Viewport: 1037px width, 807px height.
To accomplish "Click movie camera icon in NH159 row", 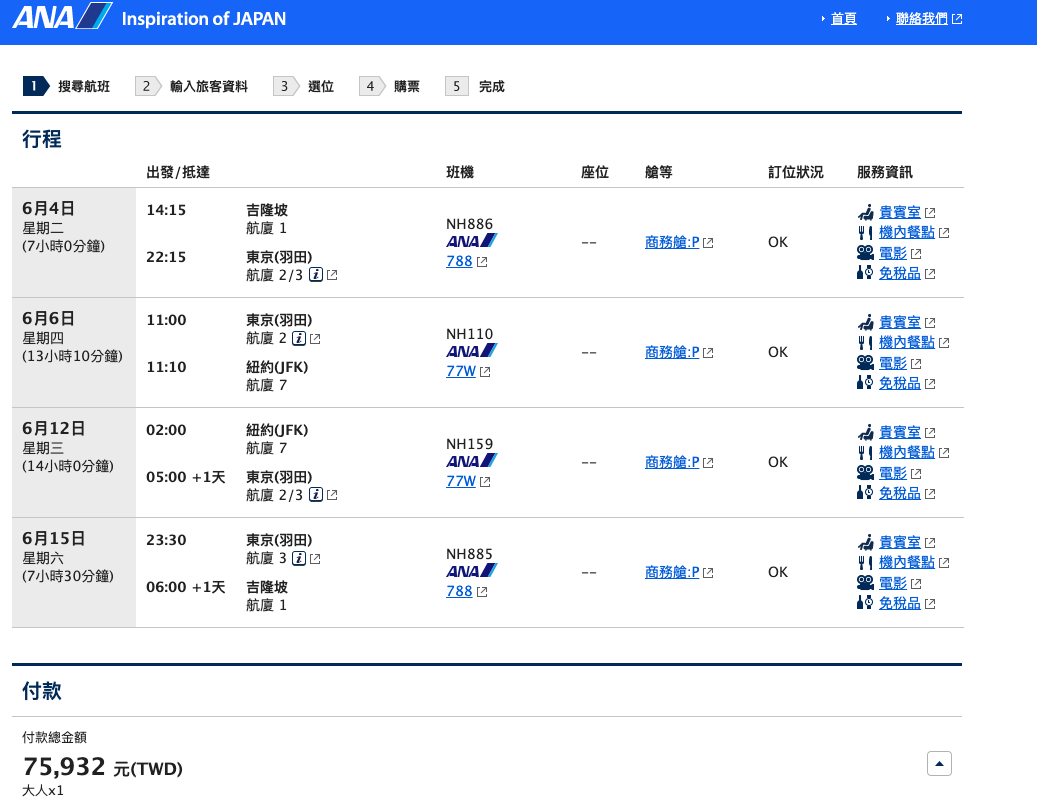I will (x=865, y=472).
